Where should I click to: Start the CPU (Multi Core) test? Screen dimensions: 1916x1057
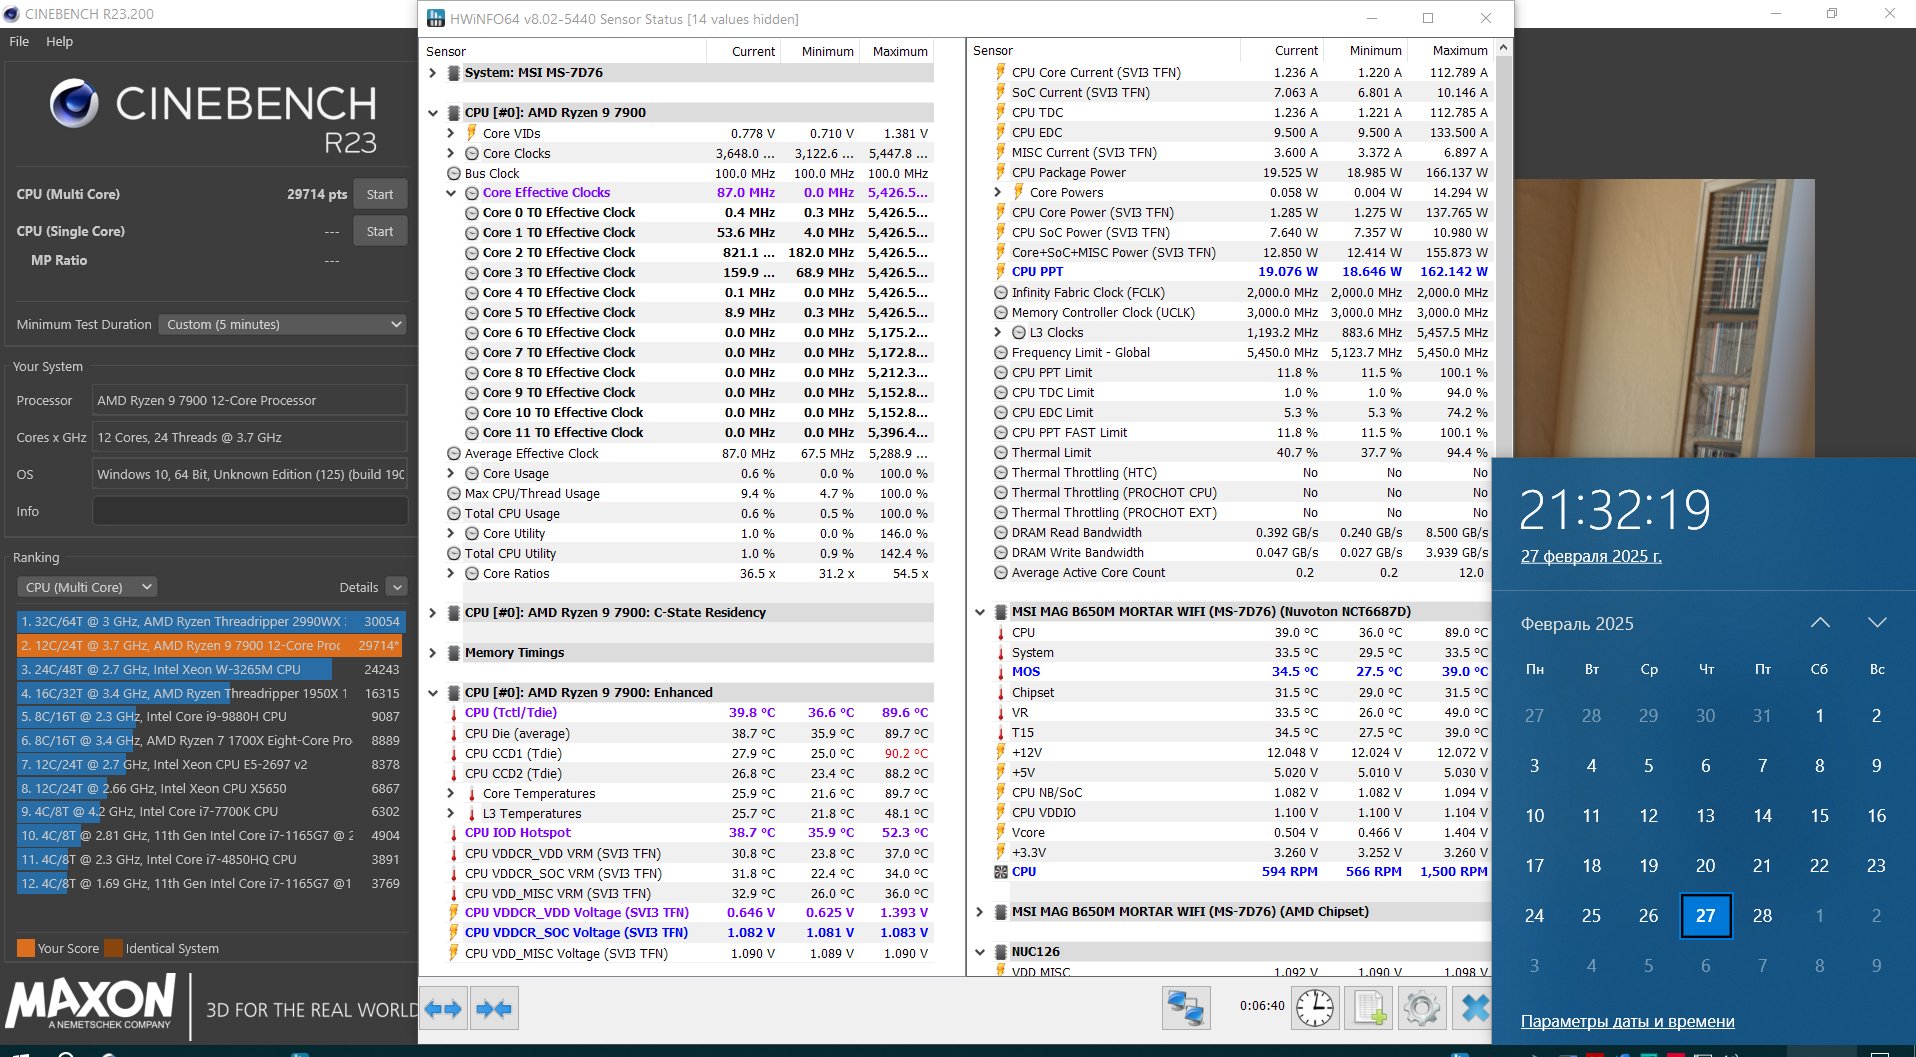[380, 194]
